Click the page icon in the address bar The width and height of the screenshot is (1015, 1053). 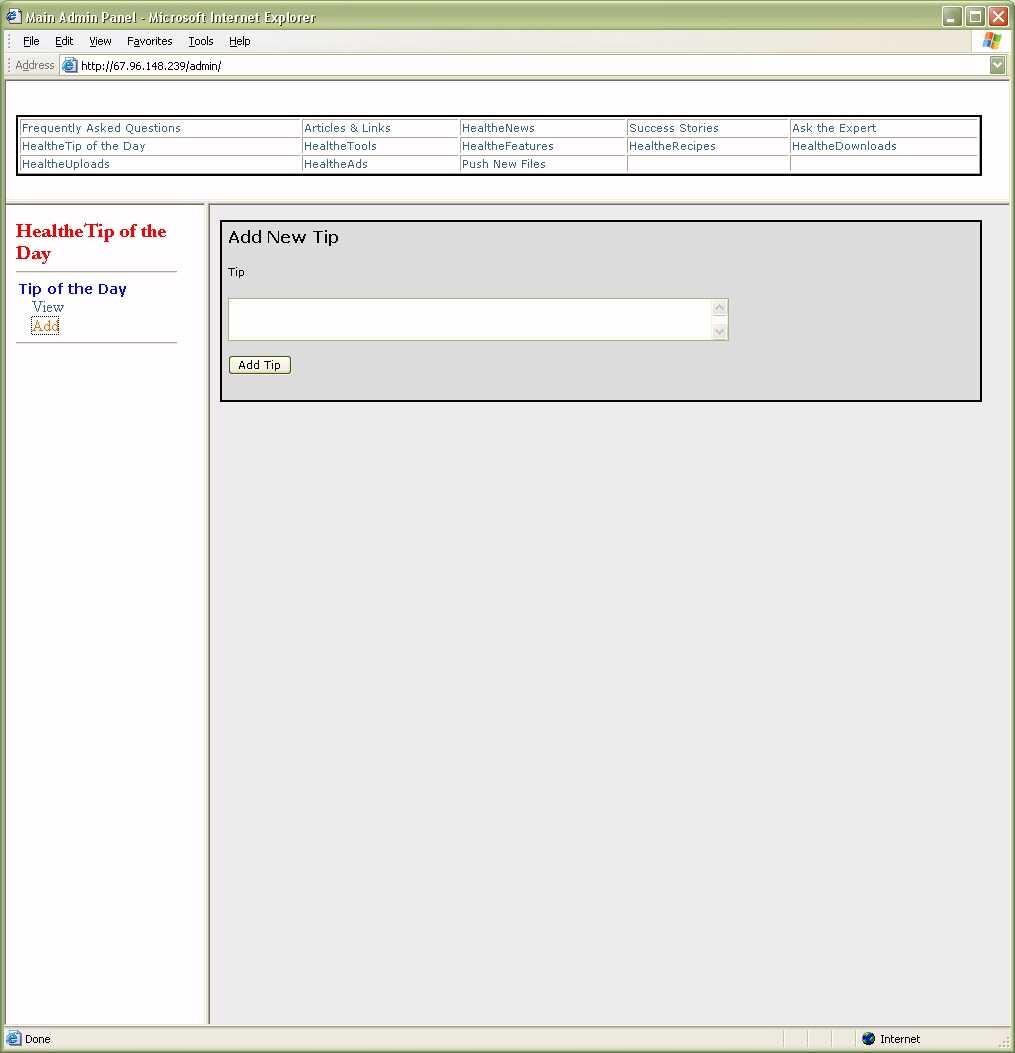pyautogui.click(x=69, y=66)
